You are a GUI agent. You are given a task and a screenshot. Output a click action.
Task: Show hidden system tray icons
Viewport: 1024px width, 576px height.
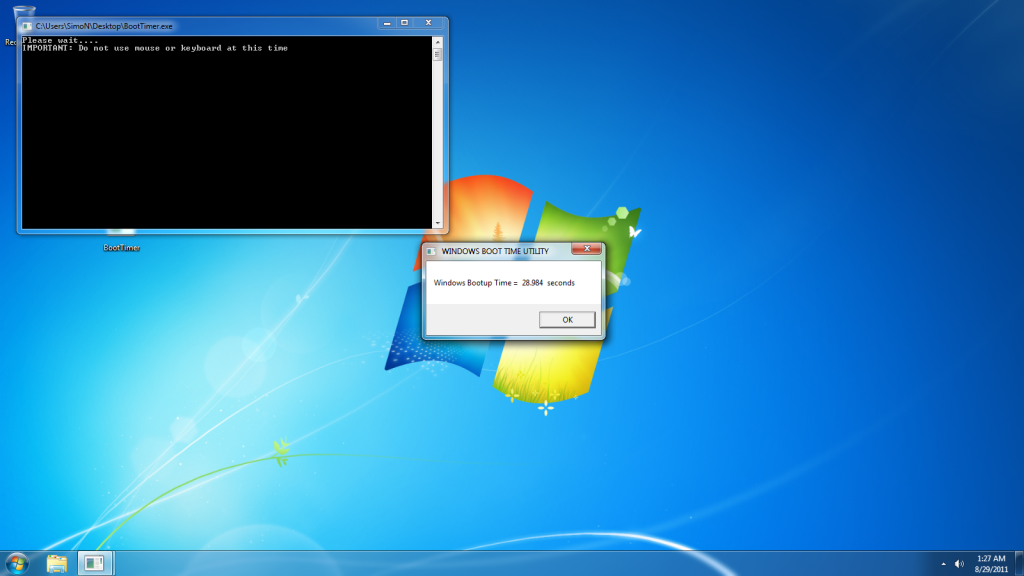[943, 563]
